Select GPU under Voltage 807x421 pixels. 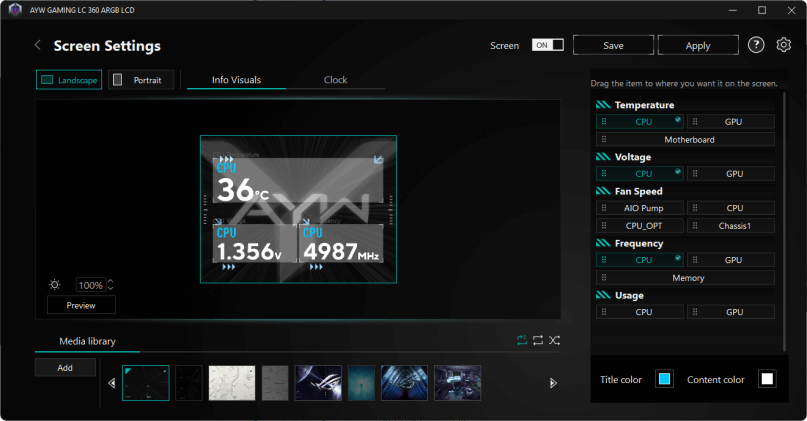point(731,174)
